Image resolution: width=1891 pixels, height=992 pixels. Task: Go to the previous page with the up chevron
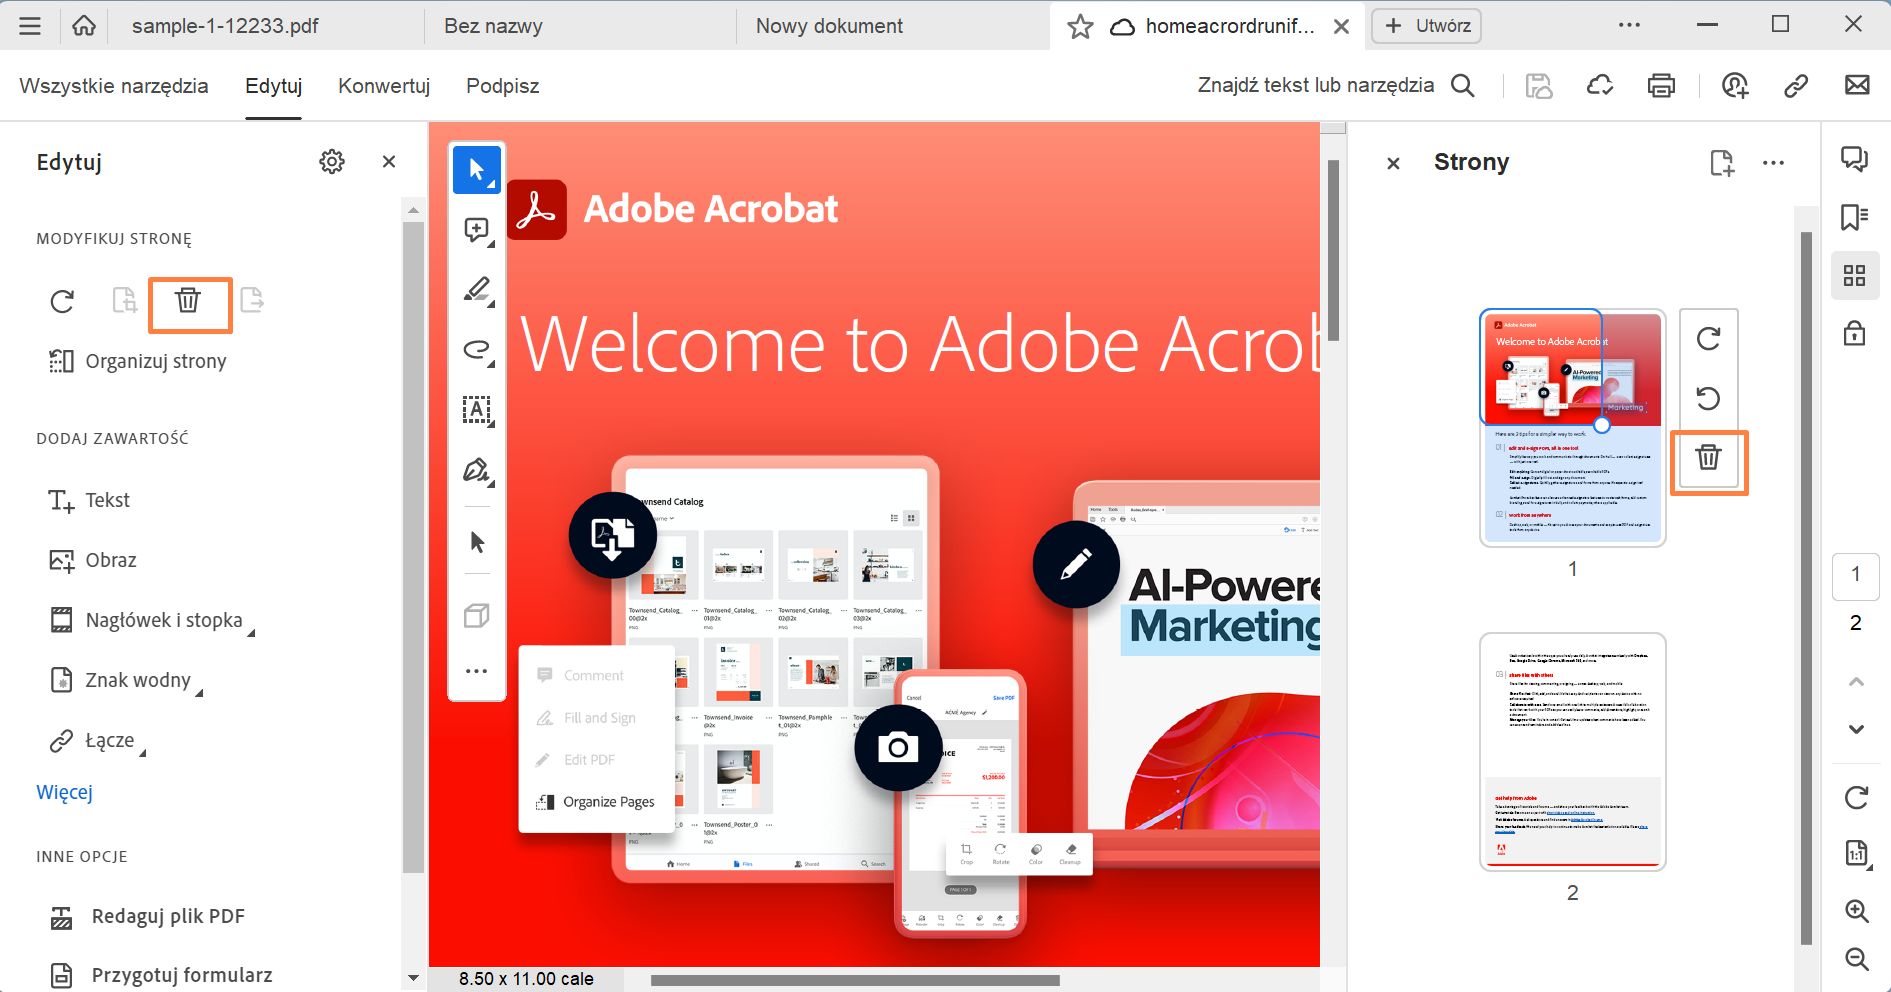pyautogui.click(x=1857, y=682)
